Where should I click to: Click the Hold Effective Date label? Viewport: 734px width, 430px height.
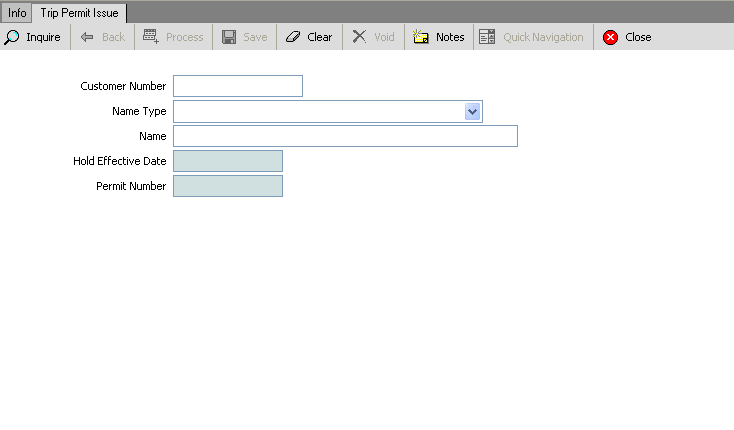pos(119,161)
